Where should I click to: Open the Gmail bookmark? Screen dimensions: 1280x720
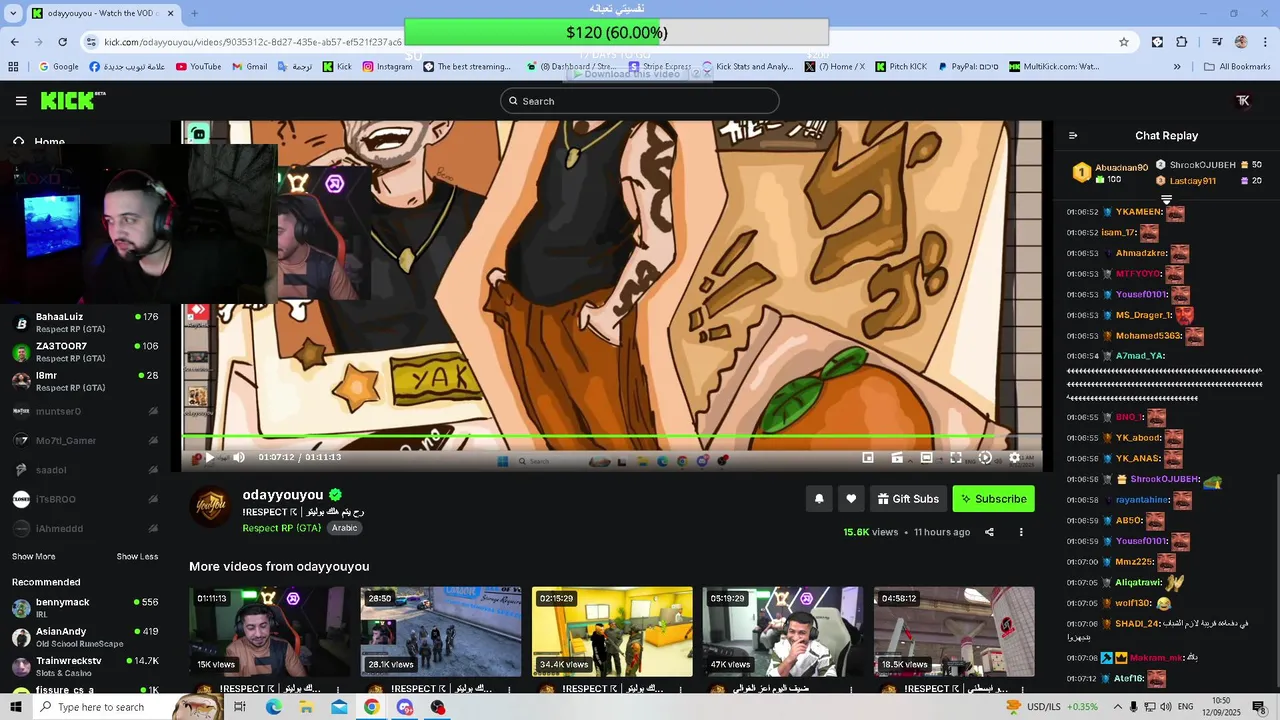tap(249, 67)
